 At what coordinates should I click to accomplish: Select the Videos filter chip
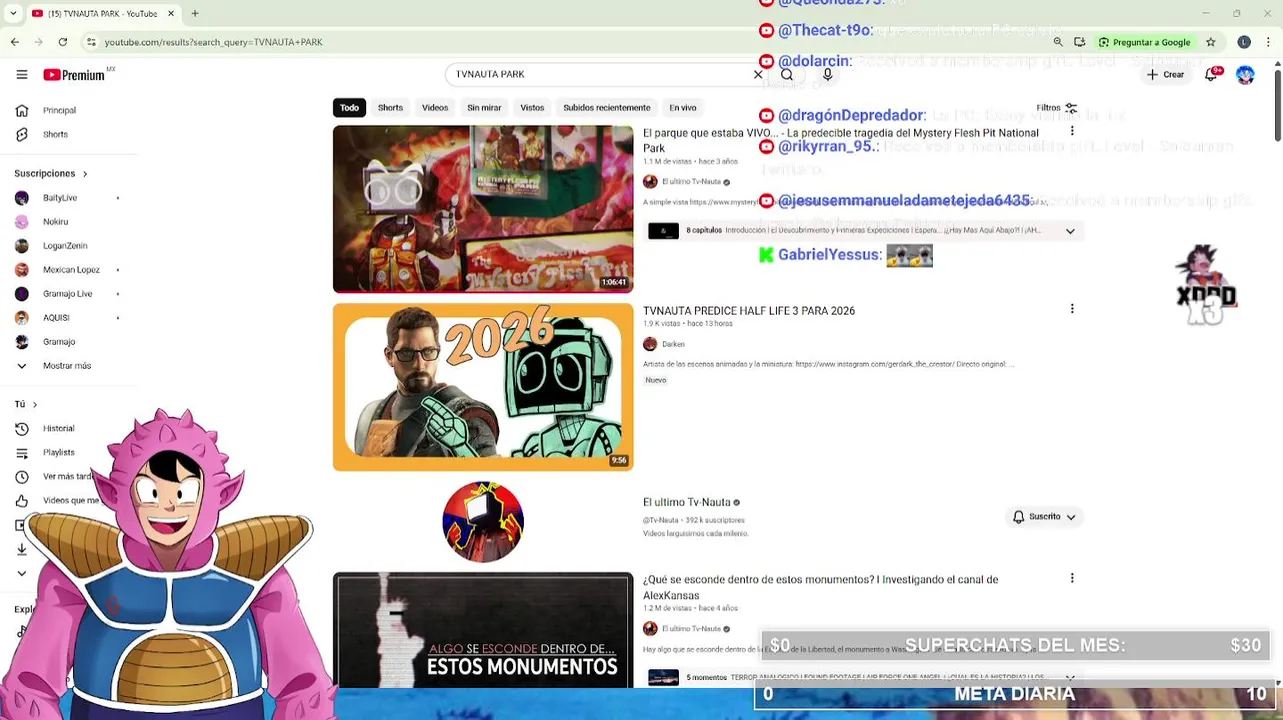(x=435, y=107)
